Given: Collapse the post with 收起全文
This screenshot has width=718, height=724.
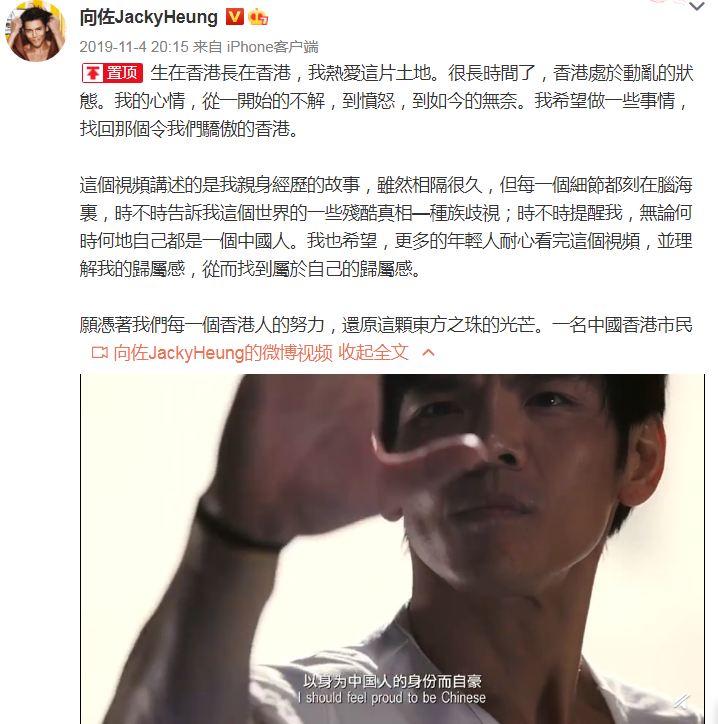Looking at the screenshot, I should click(x=374, y=352).
